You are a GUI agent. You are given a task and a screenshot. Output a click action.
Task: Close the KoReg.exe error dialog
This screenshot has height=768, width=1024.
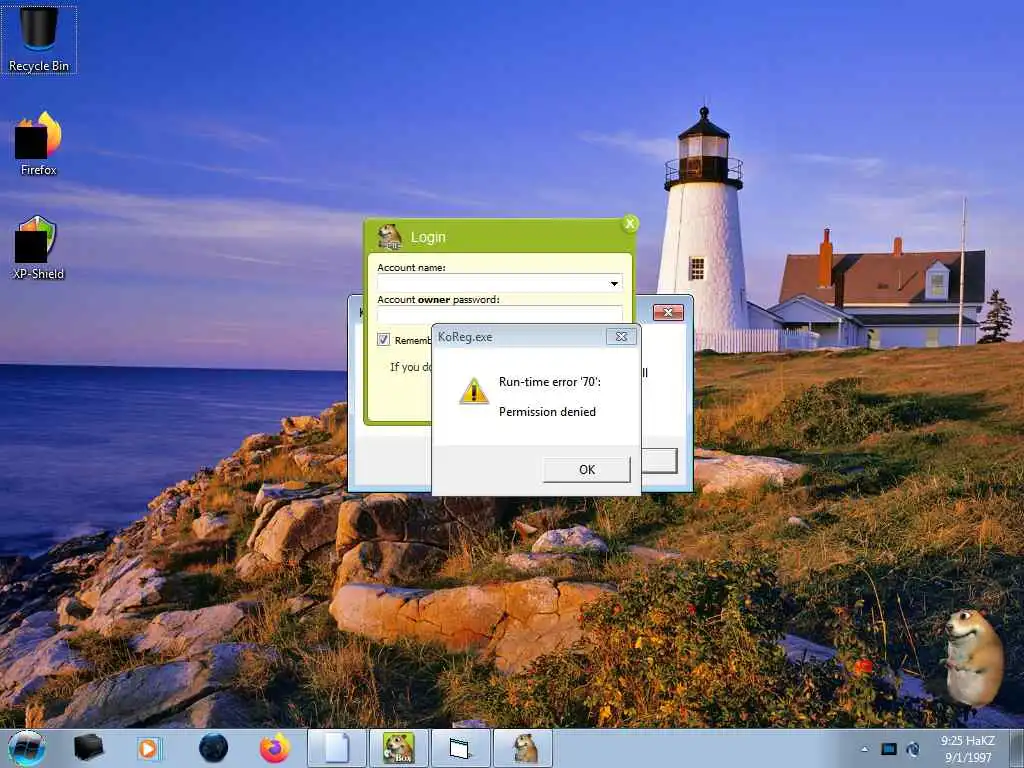621,337
